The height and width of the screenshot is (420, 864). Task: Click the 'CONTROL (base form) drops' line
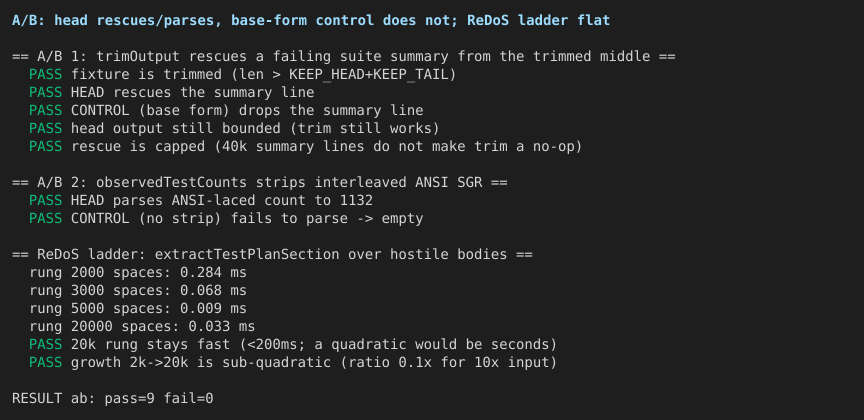tap(226, 110)
